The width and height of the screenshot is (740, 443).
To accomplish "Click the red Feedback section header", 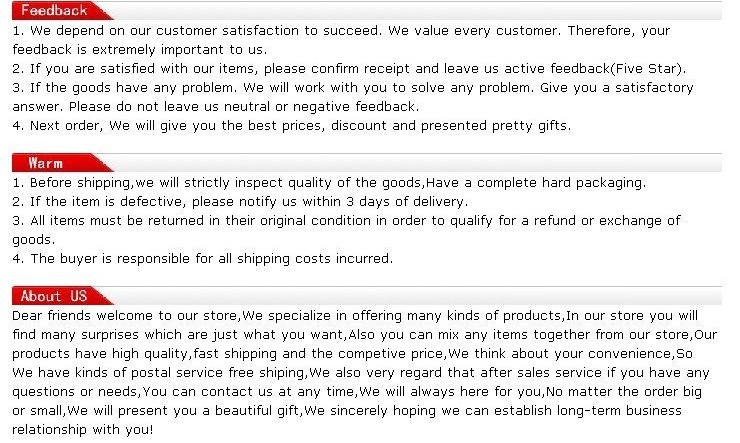I will (60, 10).
